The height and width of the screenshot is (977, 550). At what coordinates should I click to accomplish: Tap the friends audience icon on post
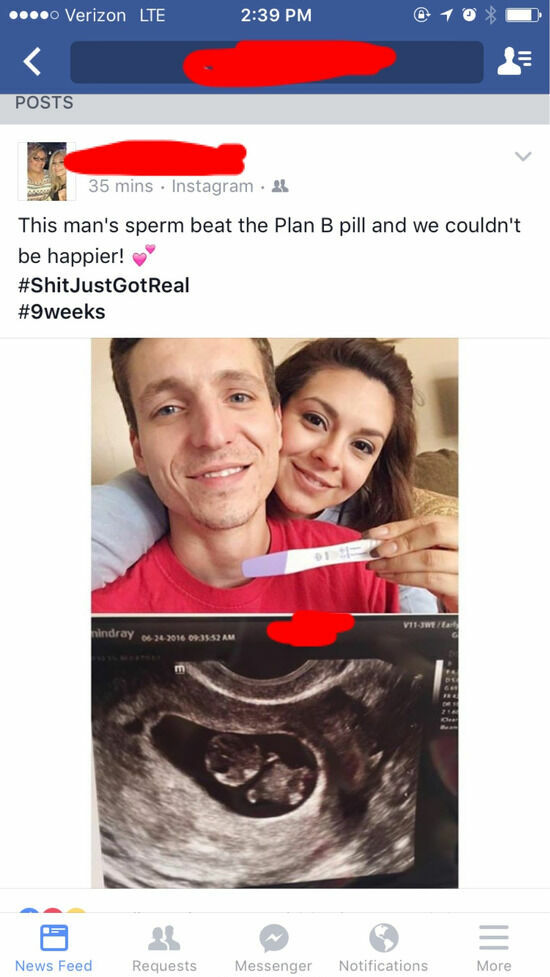point(280,186)
